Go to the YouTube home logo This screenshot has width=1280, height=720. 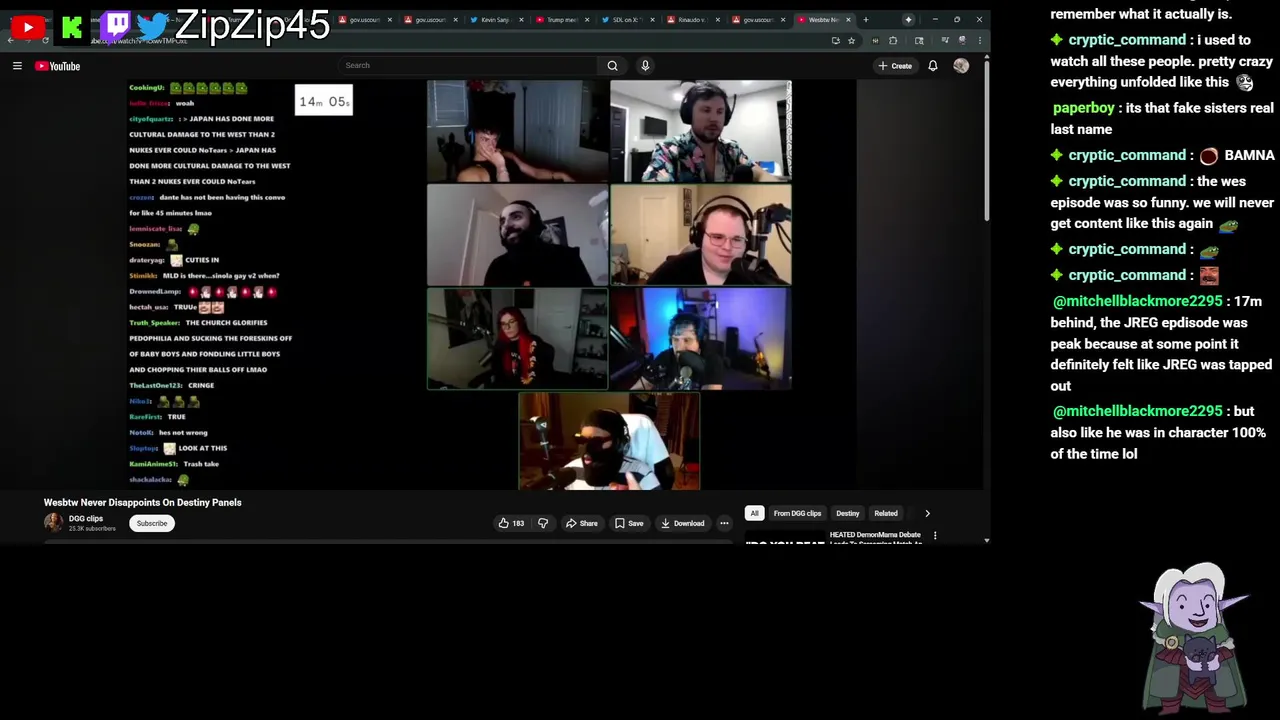click(x=57, y=66)
